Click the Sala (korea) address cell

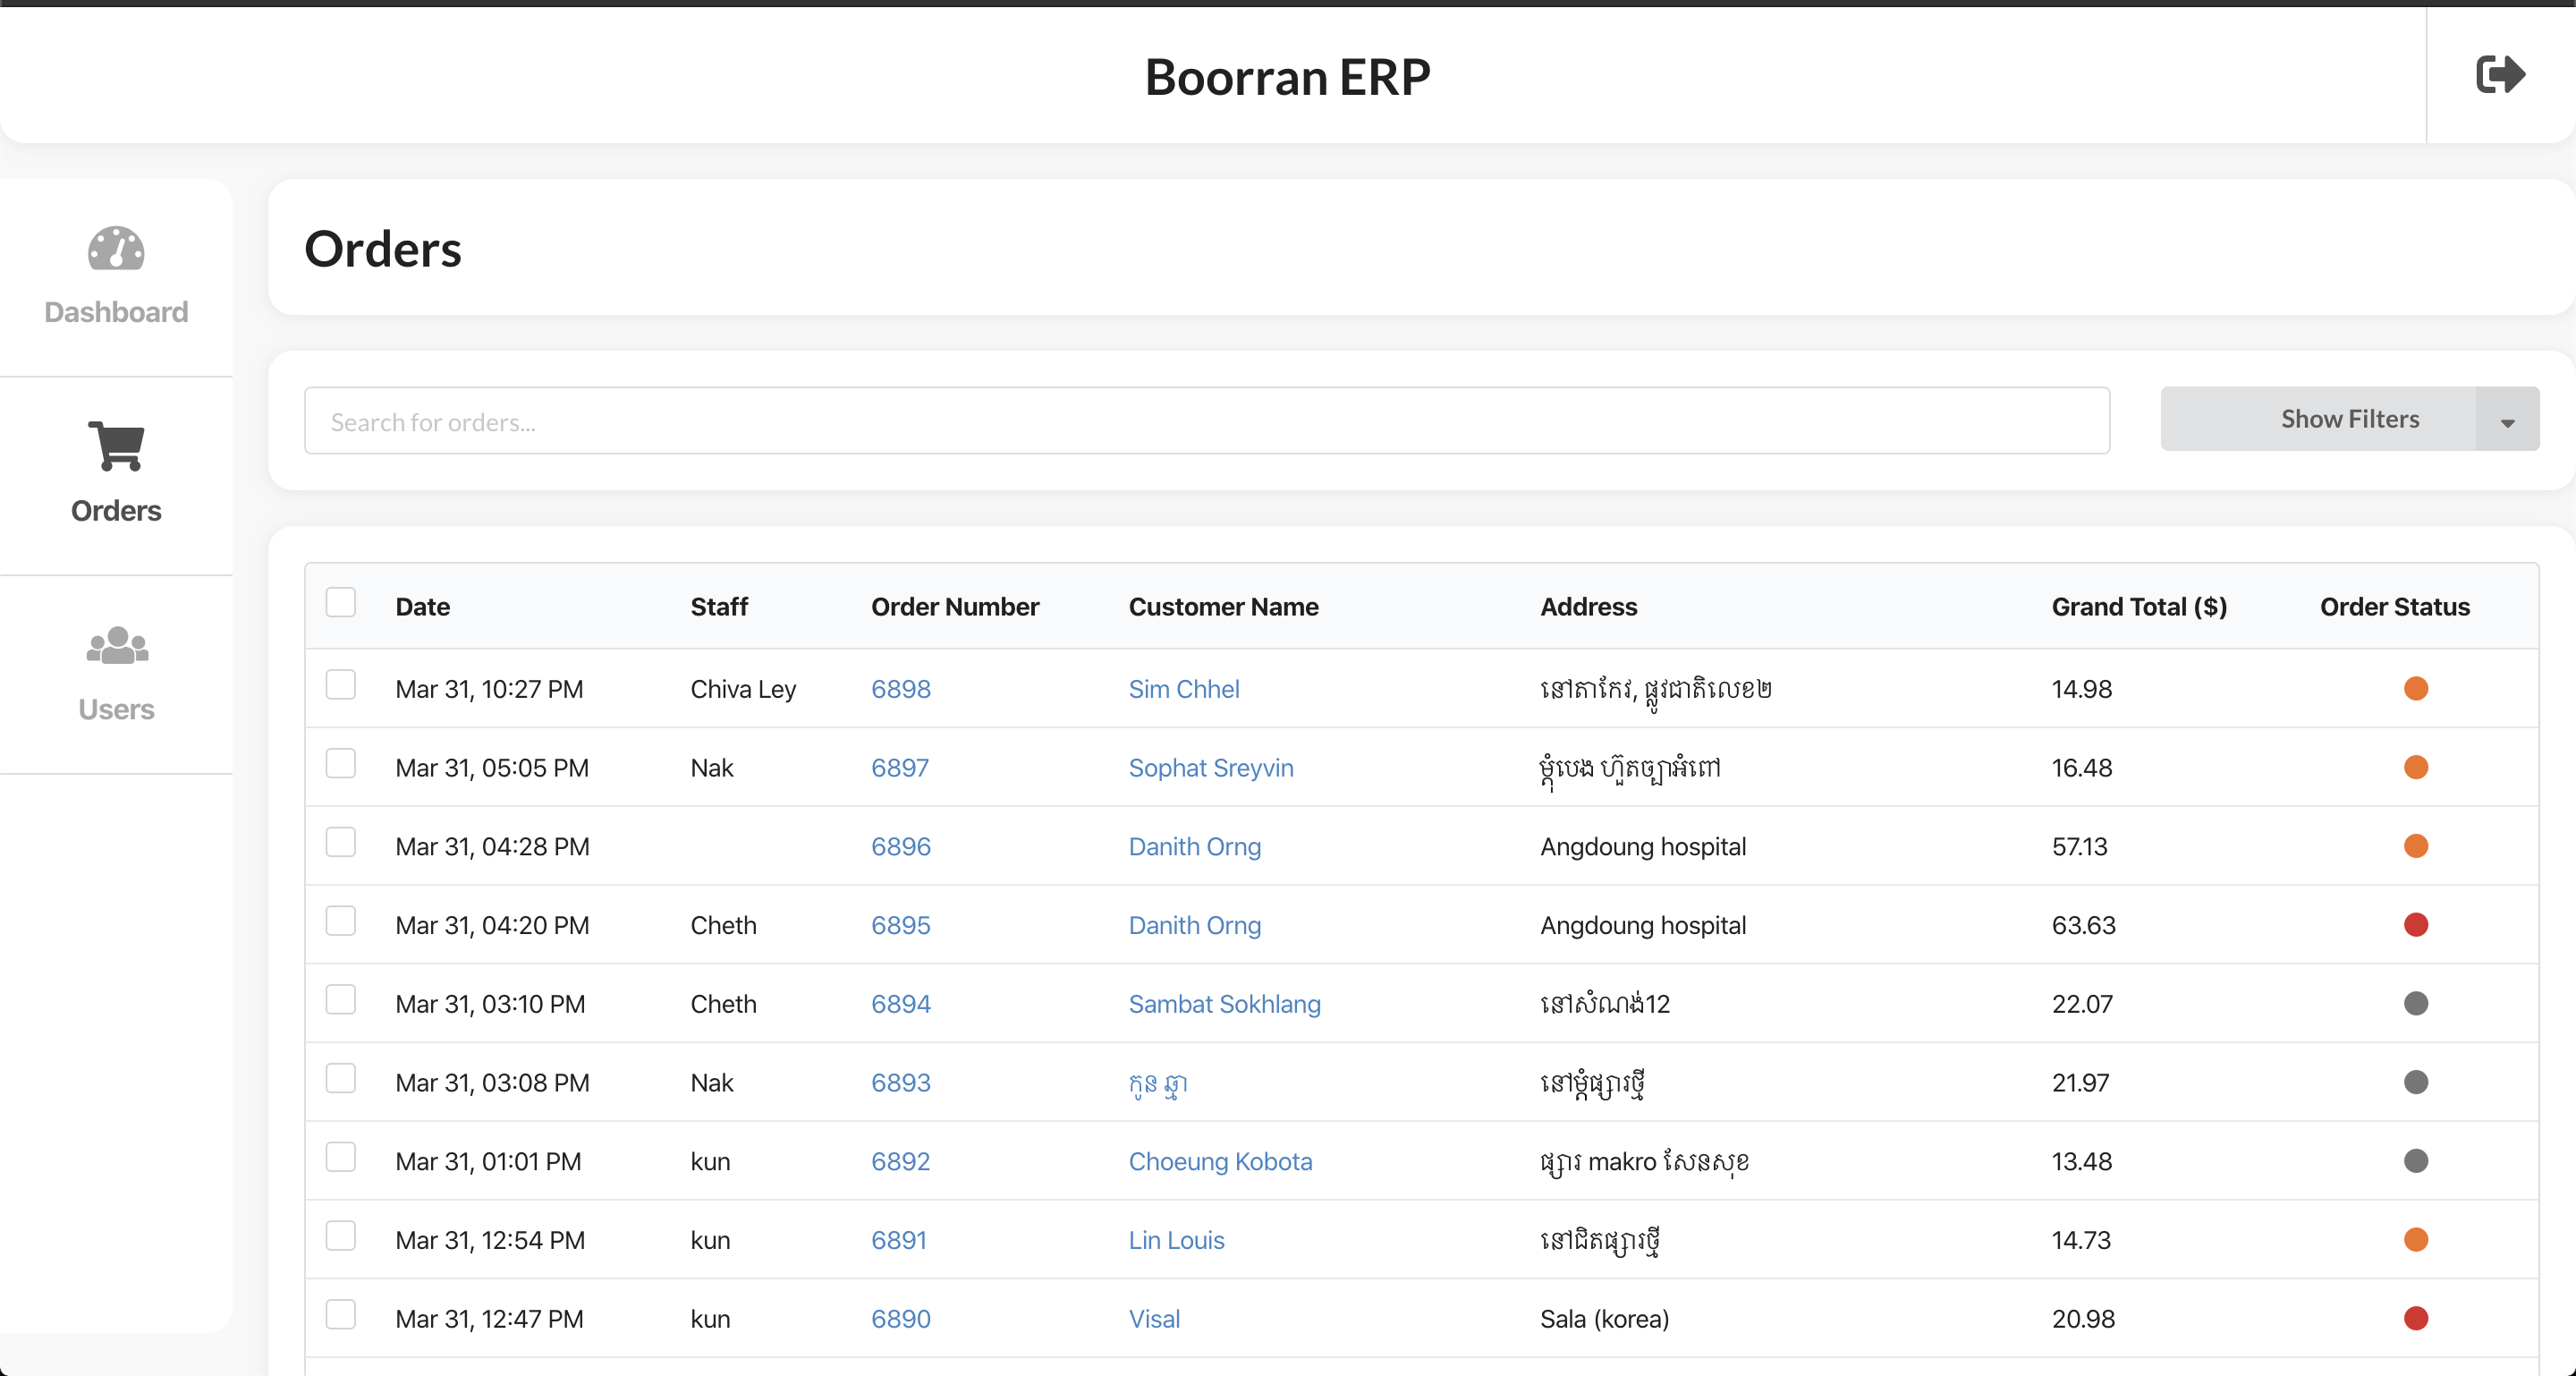[x=1605, y=1319]
